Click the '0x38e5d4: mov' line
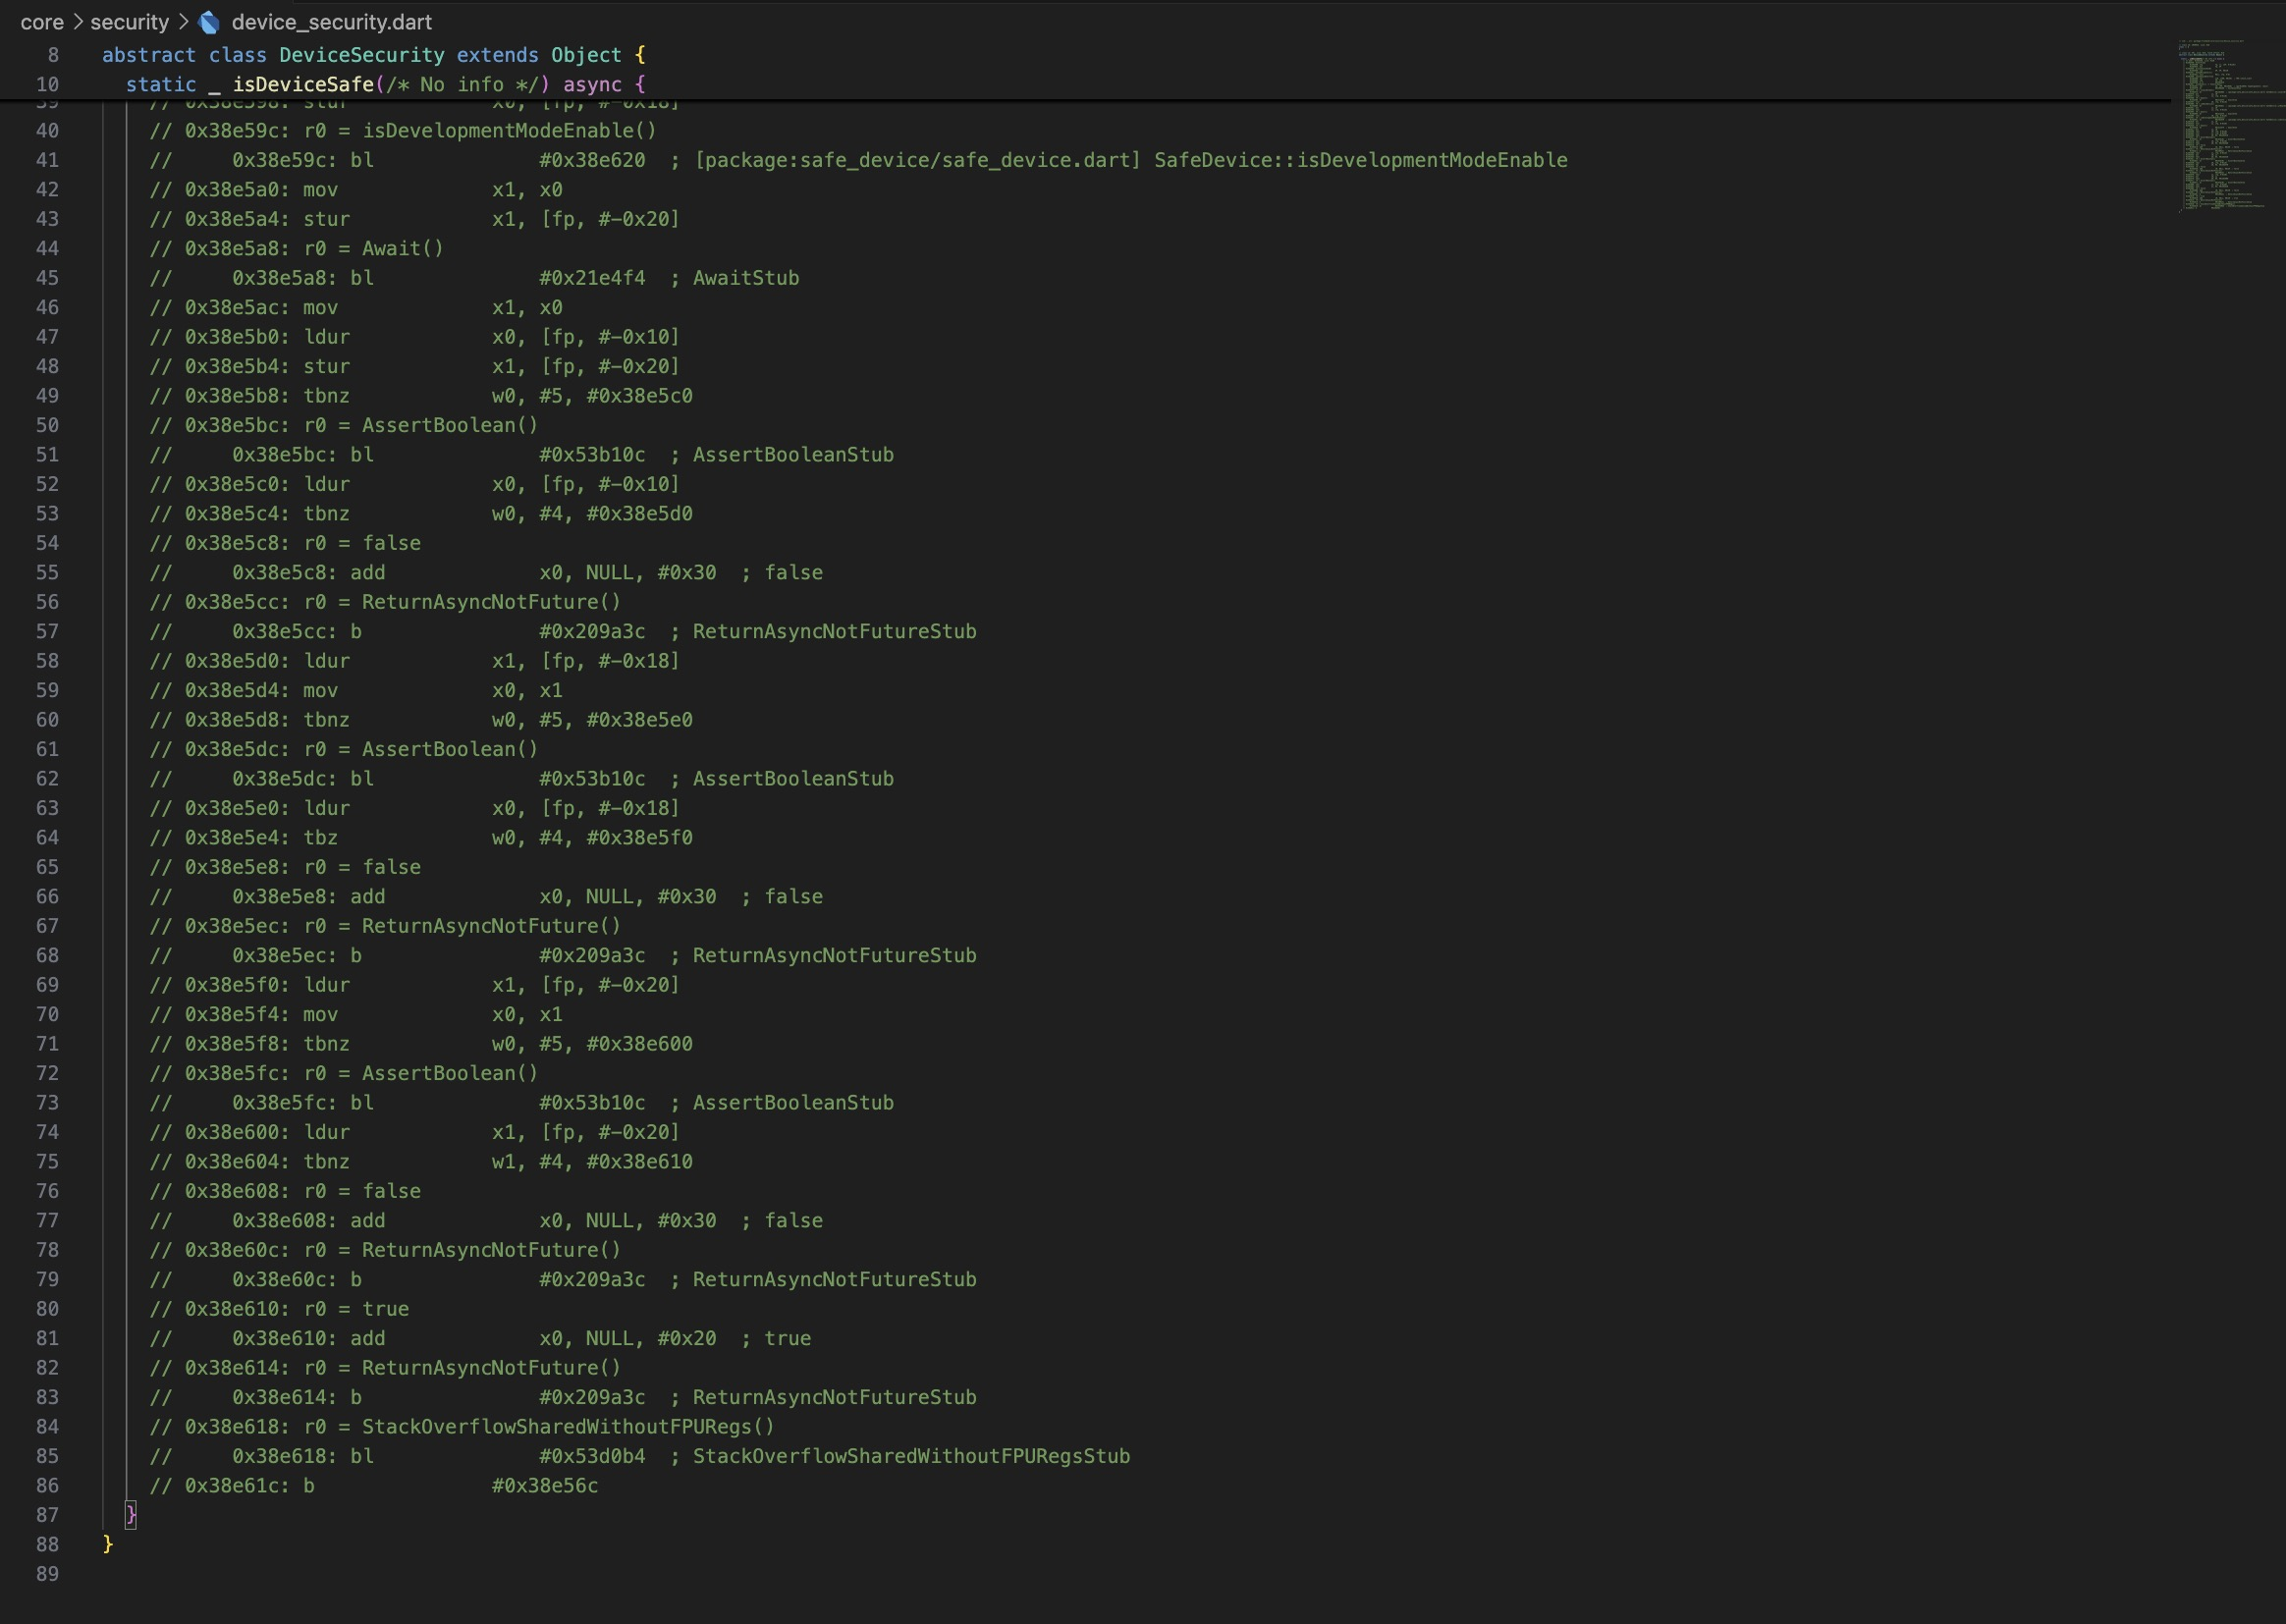The image size is (2286, 1624). [356, 691]
